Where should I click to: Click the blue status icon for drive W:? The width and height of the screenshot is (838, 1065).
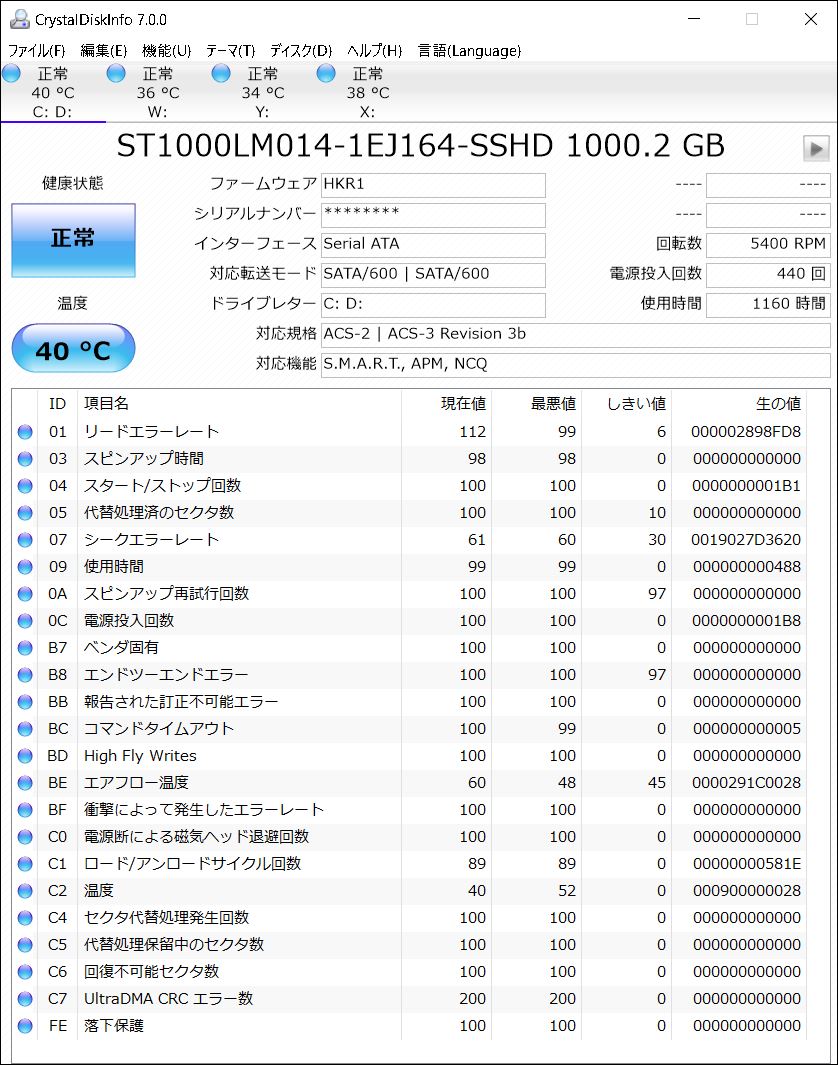[x=116, y=72]
